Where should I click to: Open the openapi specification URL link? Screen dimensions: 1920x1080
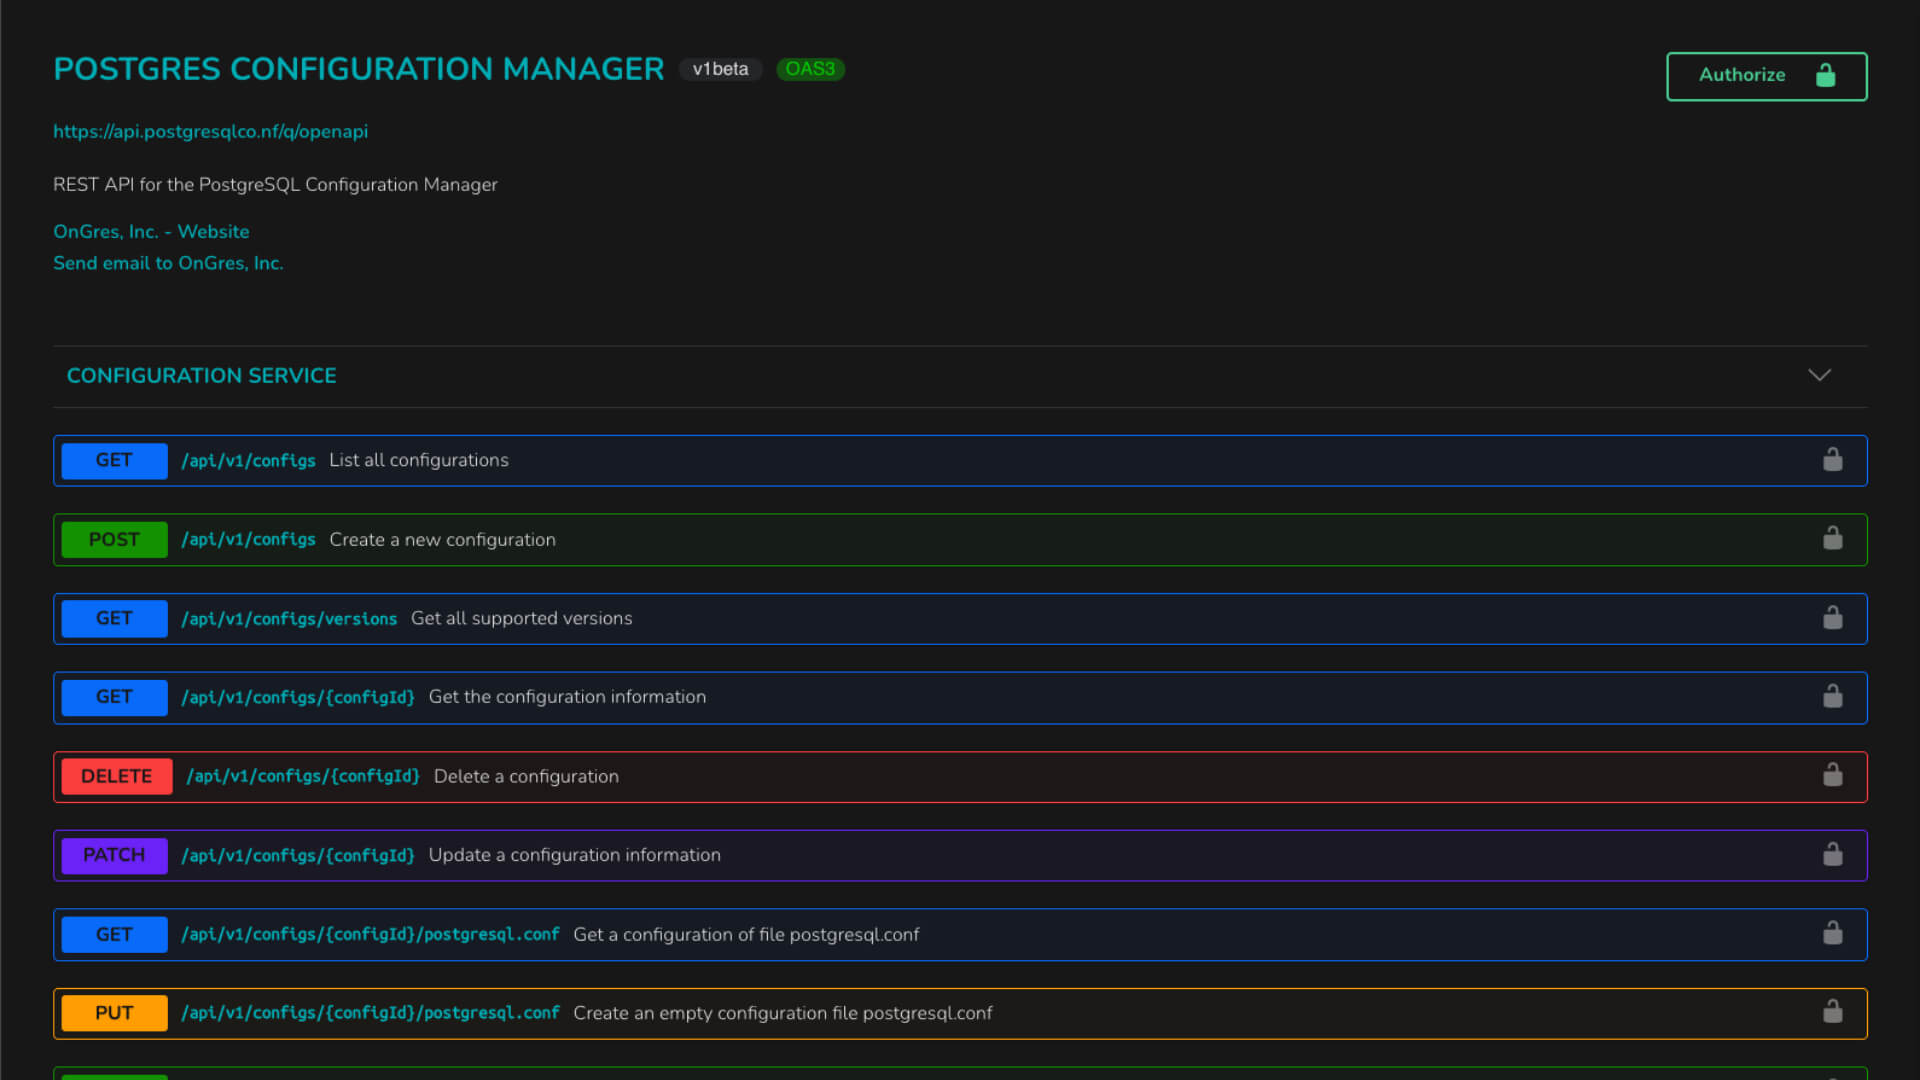click(x=210, y=131)
